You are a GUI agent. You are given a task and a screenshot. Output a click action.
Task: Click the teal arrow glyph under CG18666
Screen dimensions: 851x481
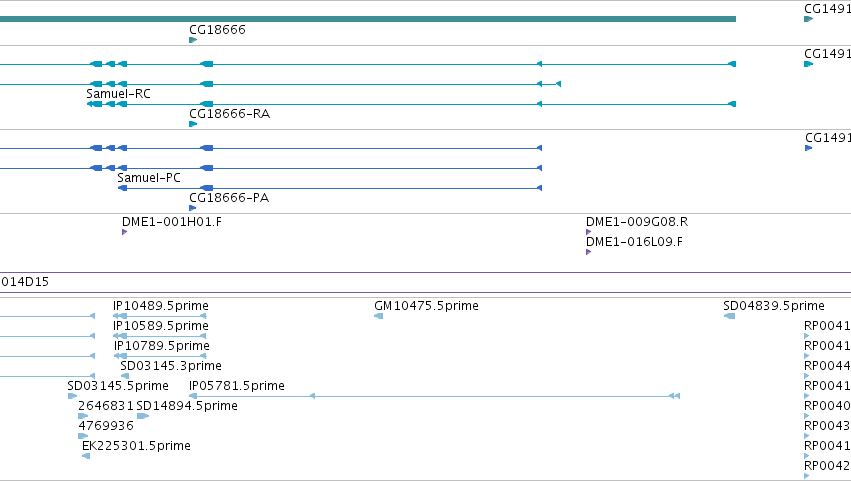(x=193, y=40)
